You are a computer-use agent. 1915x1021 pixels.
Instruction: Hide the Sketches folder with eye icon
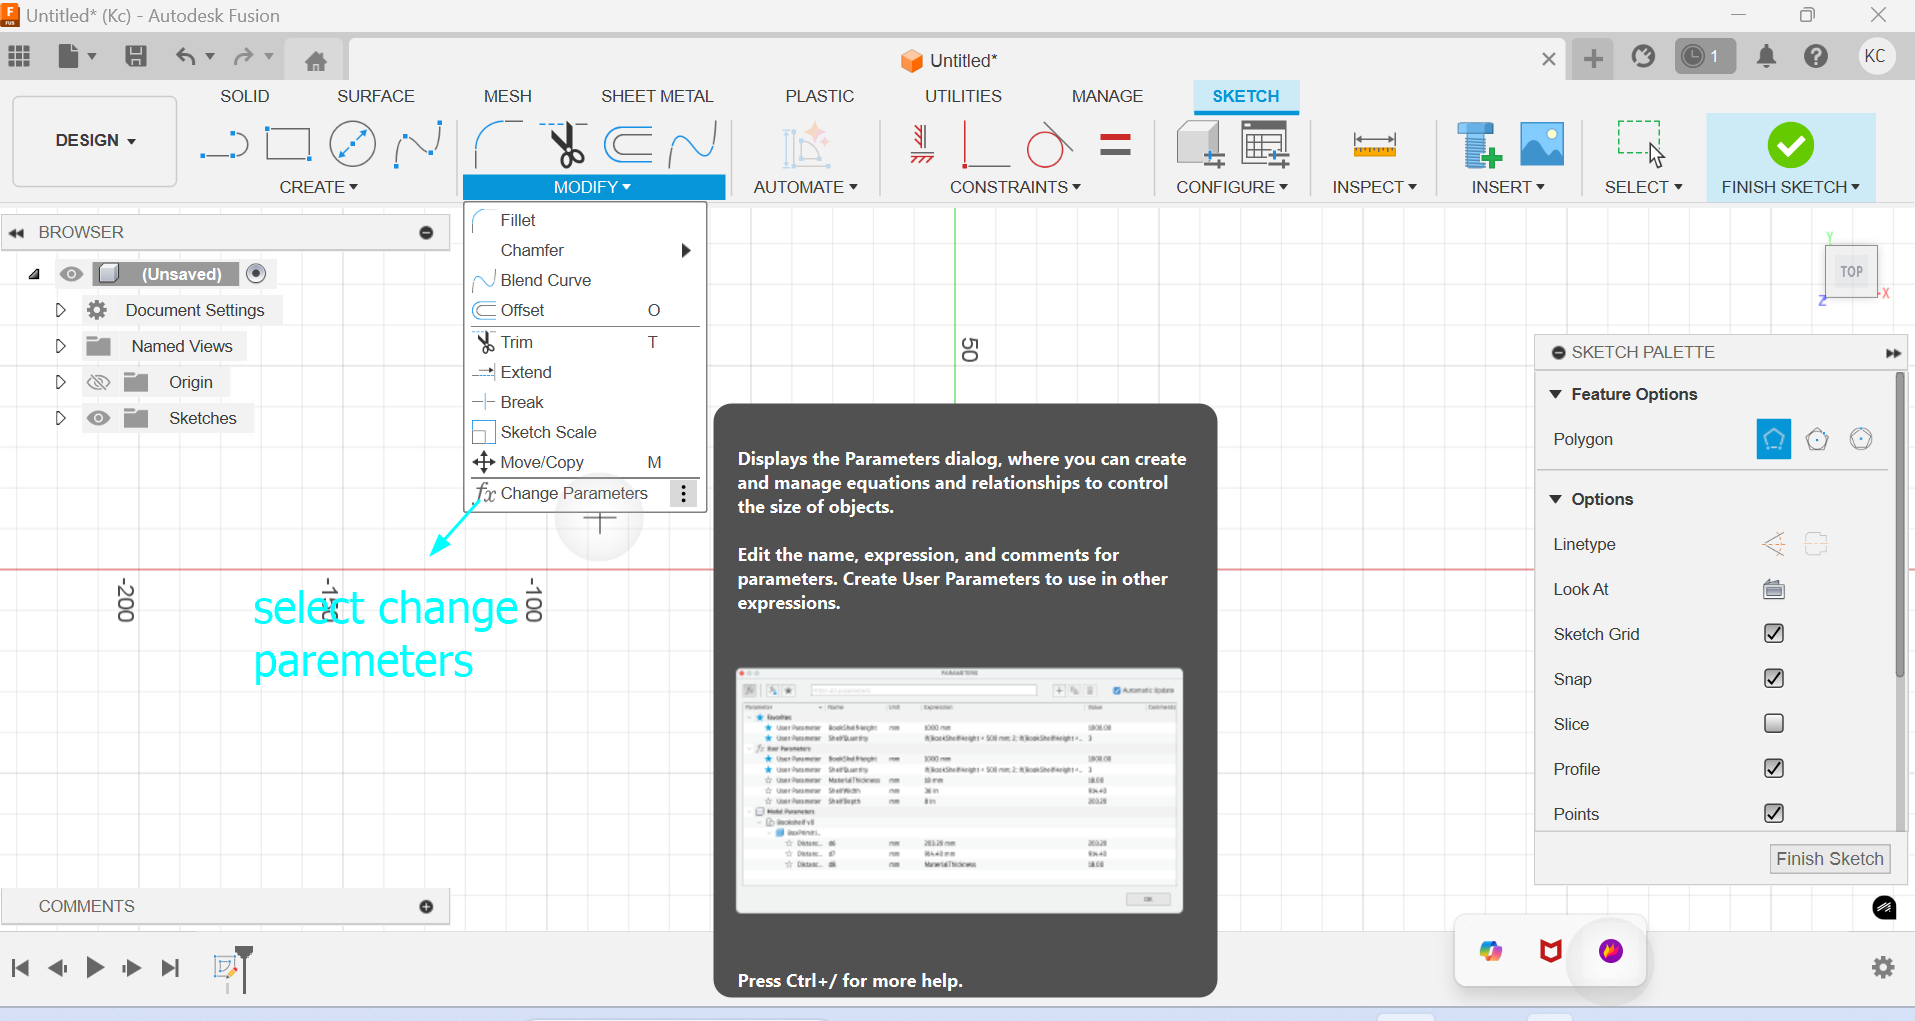click(x=98, y=418)
